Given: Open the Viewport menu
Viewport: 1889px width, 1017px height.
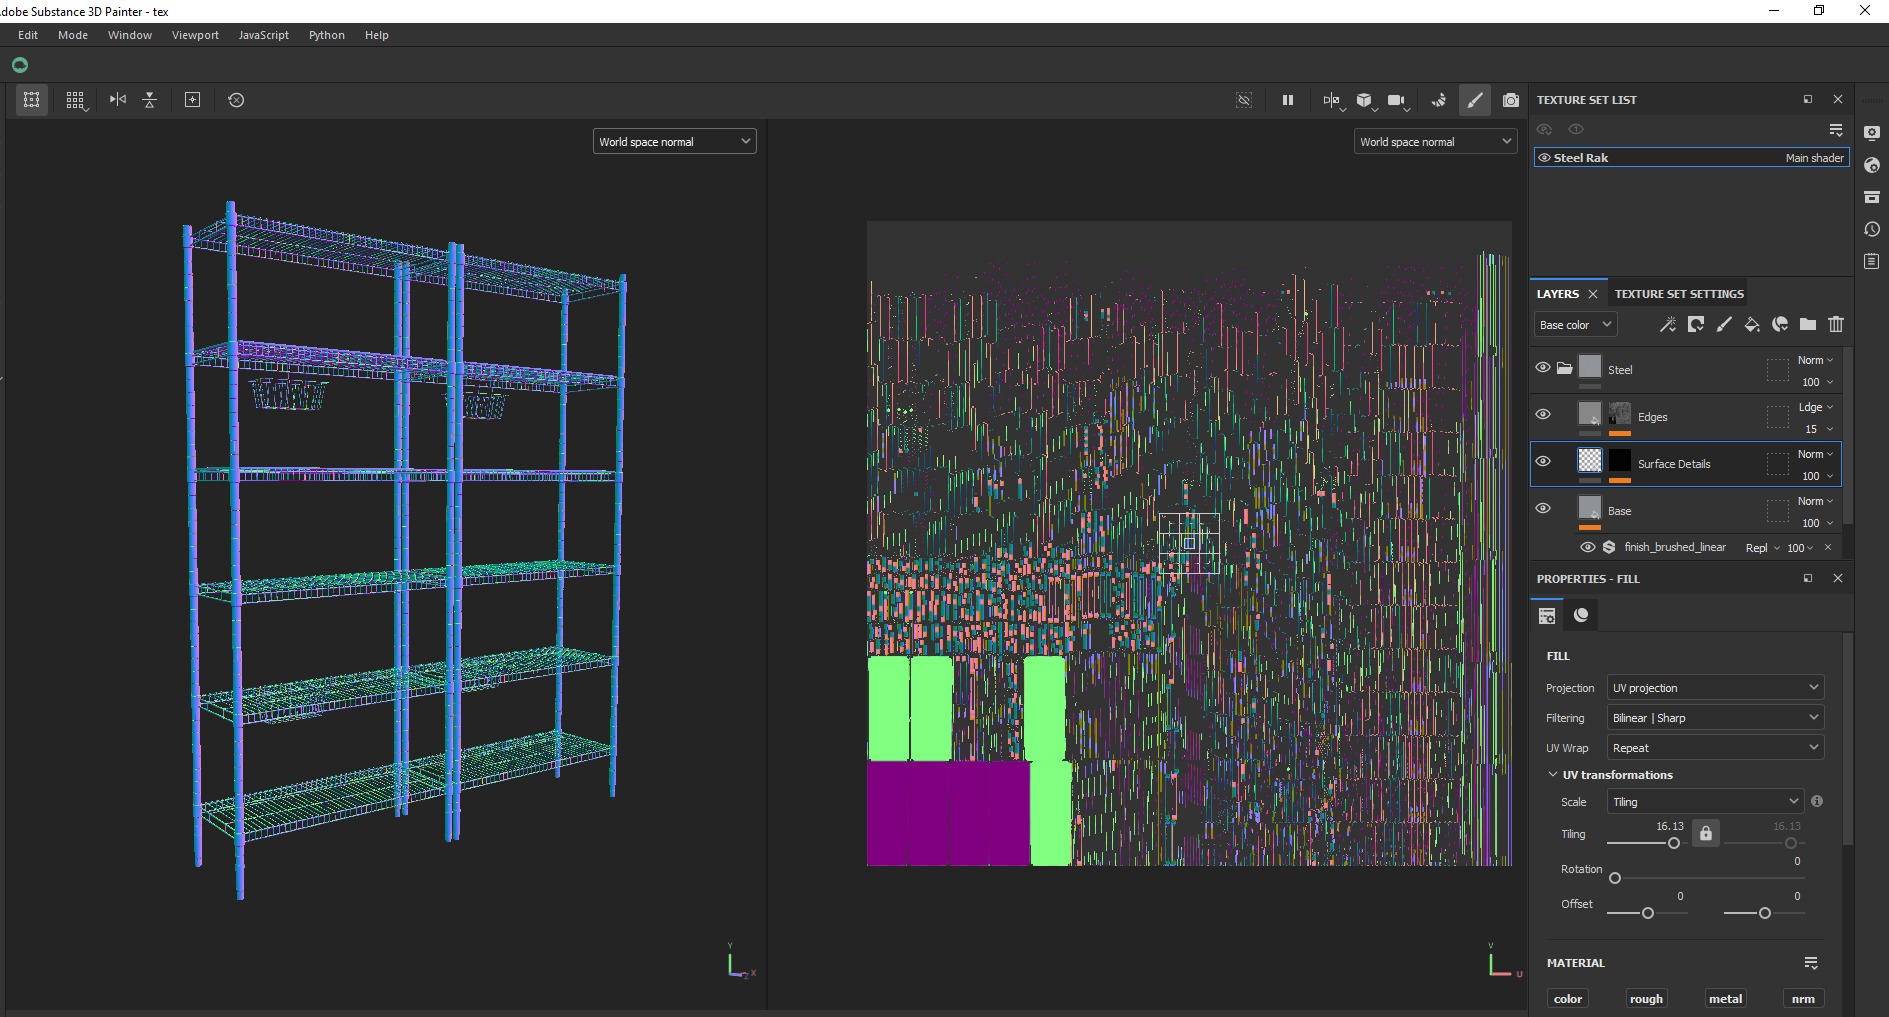Looking at the screenshot, I should pos(195,35).
